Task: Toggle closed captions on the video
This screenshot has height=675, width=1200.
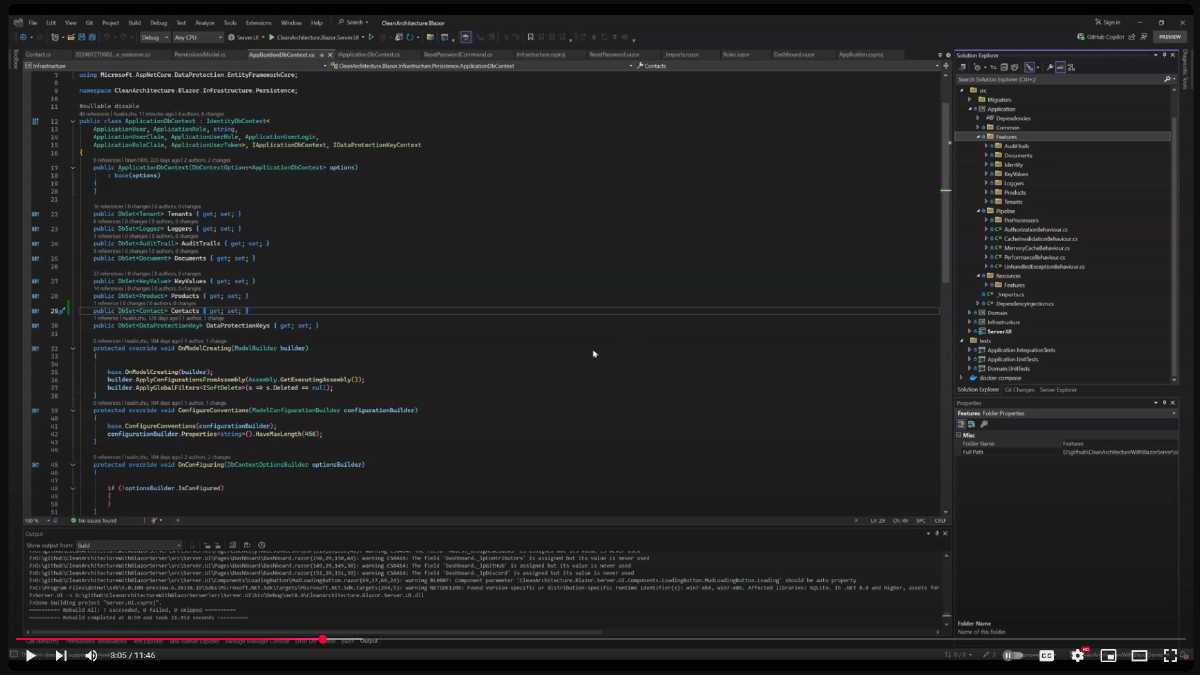Action: coord(1047,656)
